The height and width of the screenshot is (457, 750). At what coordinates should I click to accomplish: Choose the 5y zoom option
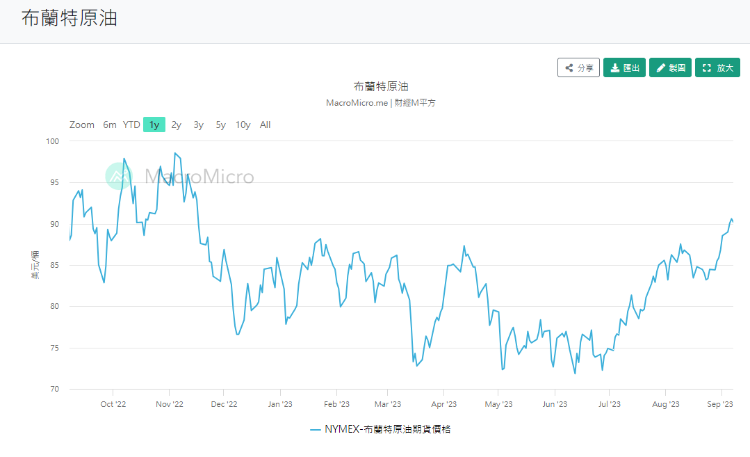tap(220, 125)
